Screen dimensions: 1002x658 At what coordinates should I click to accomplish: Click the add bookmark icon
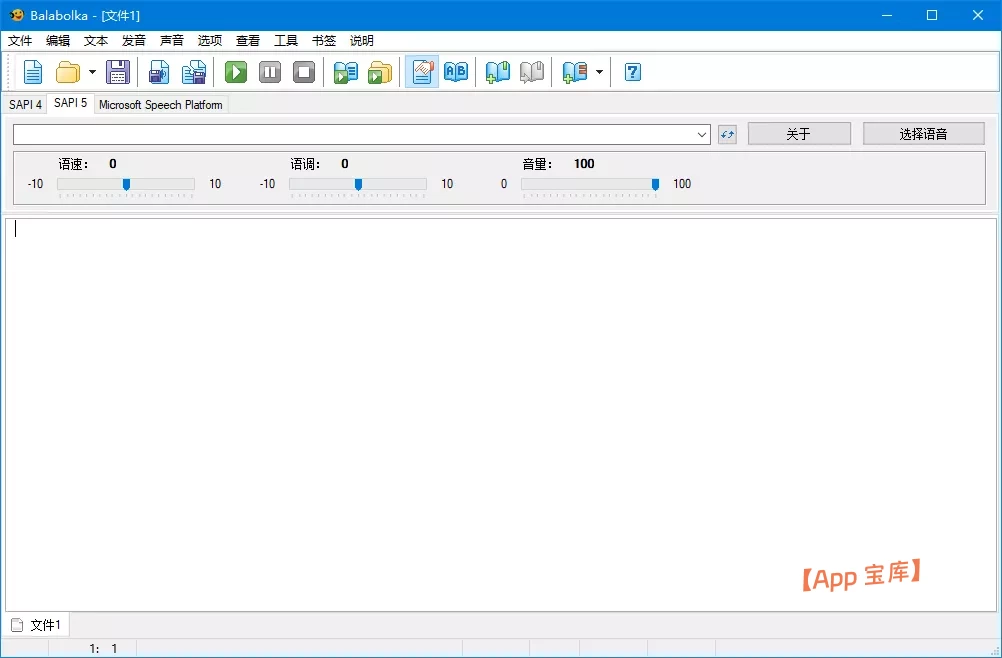(498, 72)
